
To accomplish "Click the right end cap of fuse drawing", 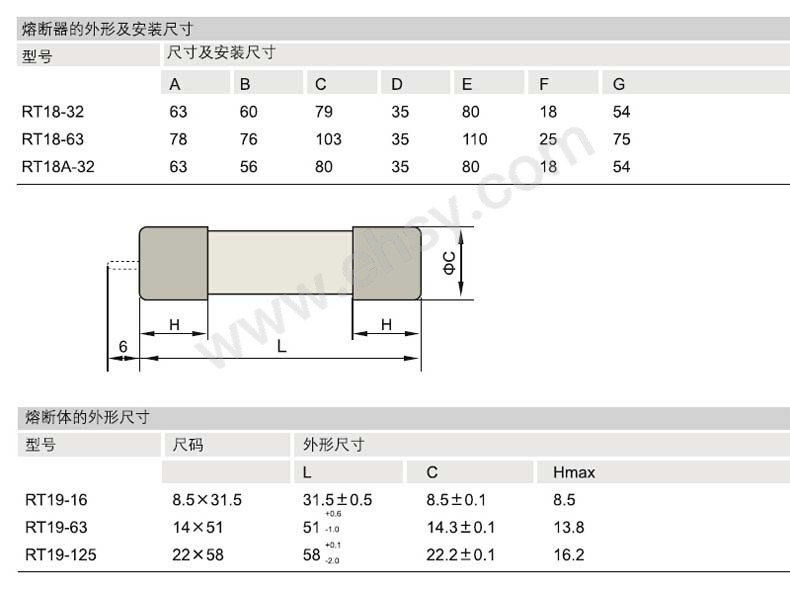I will (x=387, y=263).
